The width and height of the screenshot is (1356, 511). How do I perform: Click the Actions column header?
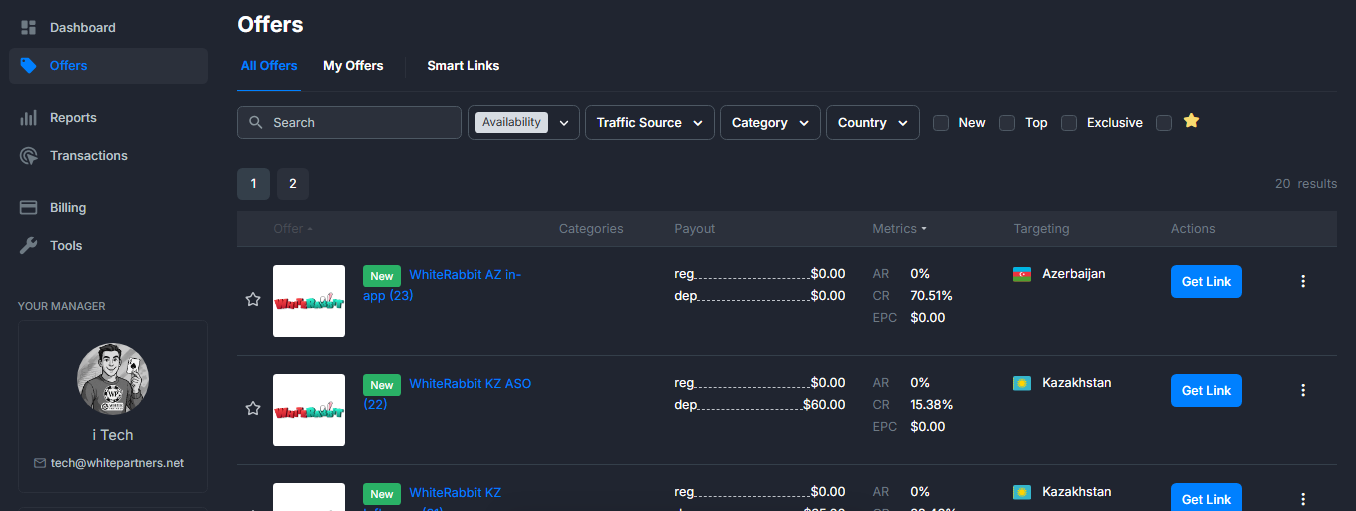pos(1193,229)
